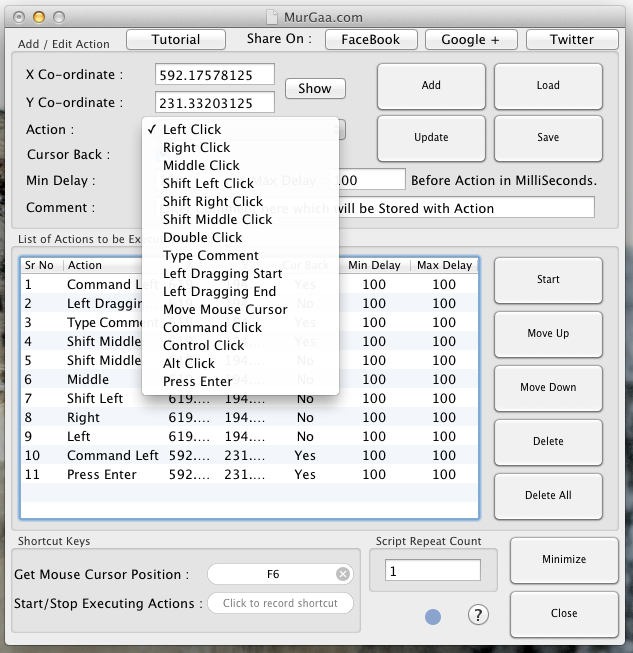The width and height of the screenshot is (633, 653).
Task: Select row 10 Command Left action
Action: point(249,455)
